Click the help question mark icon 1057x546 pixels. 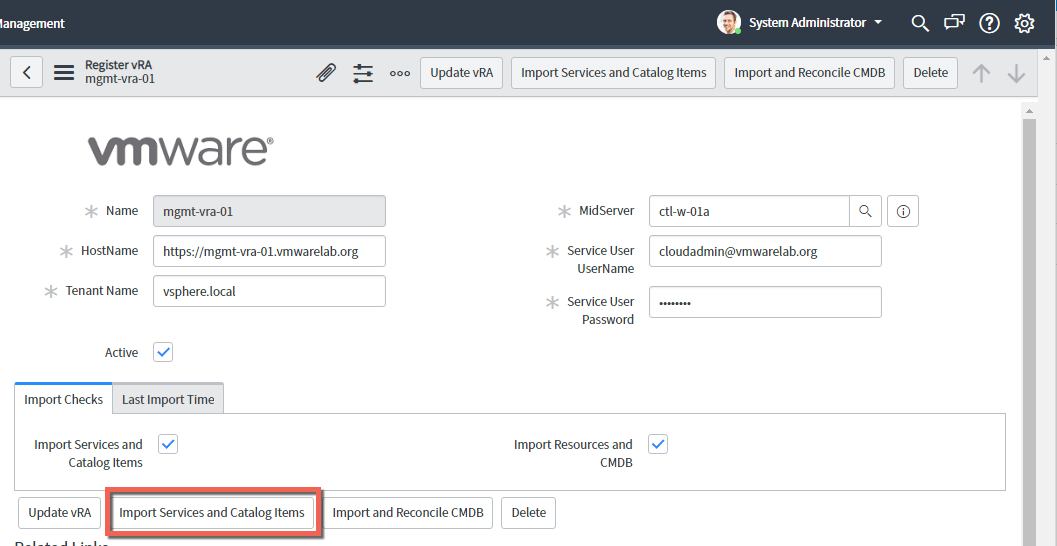point(989,23)
